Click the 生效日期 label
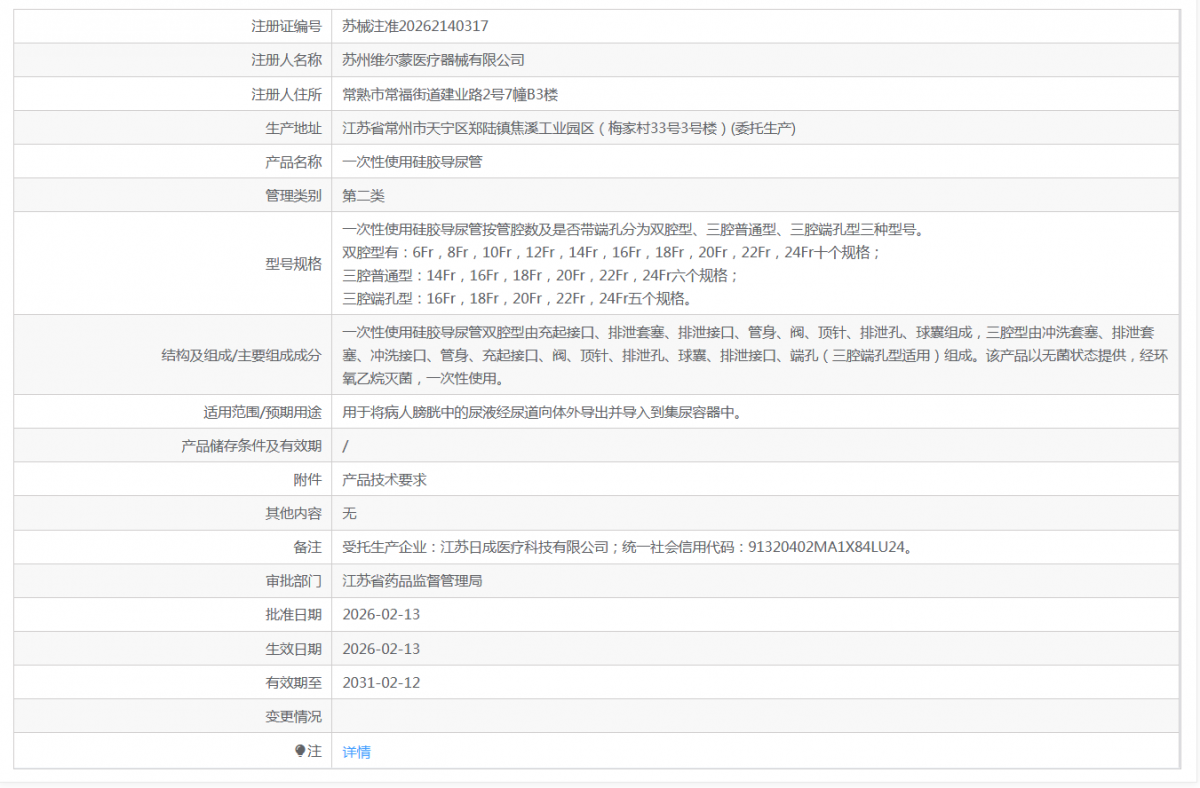The width and height of the screenshot is (1200, 788). 293,649
